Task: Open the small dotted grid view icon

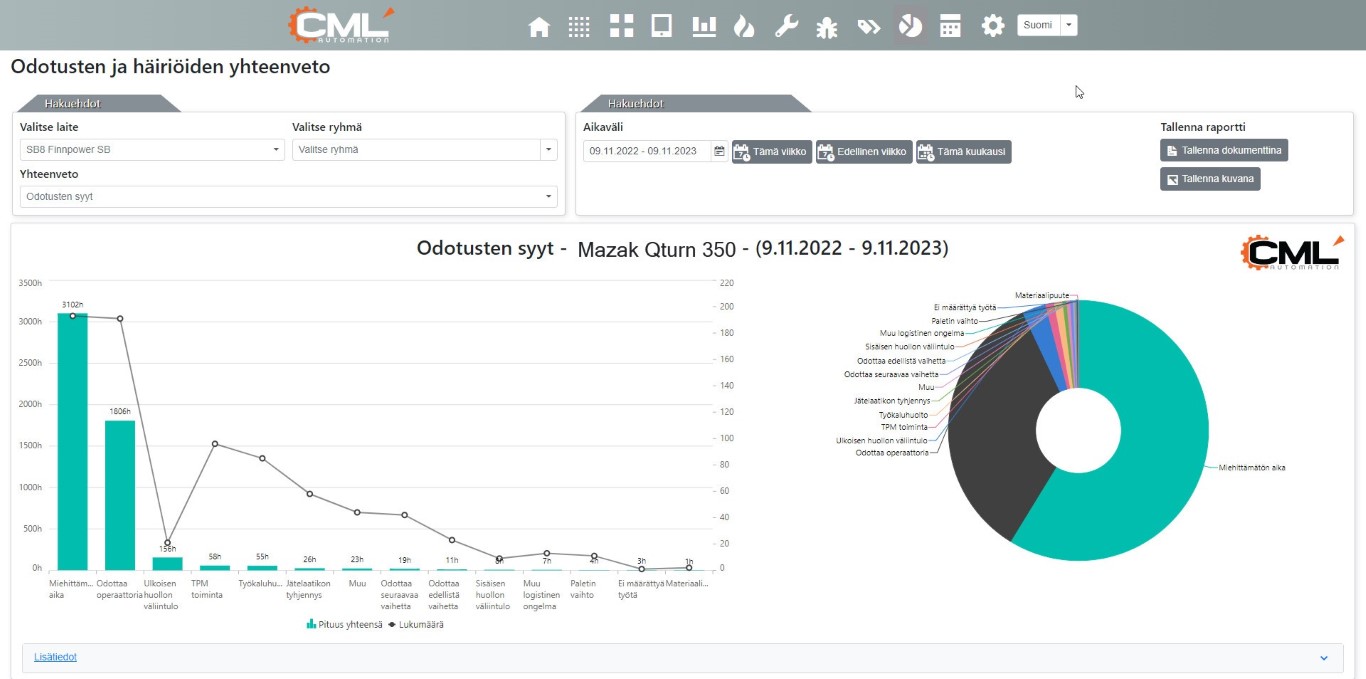Action: pyautogui.click(x=579, y=27)
